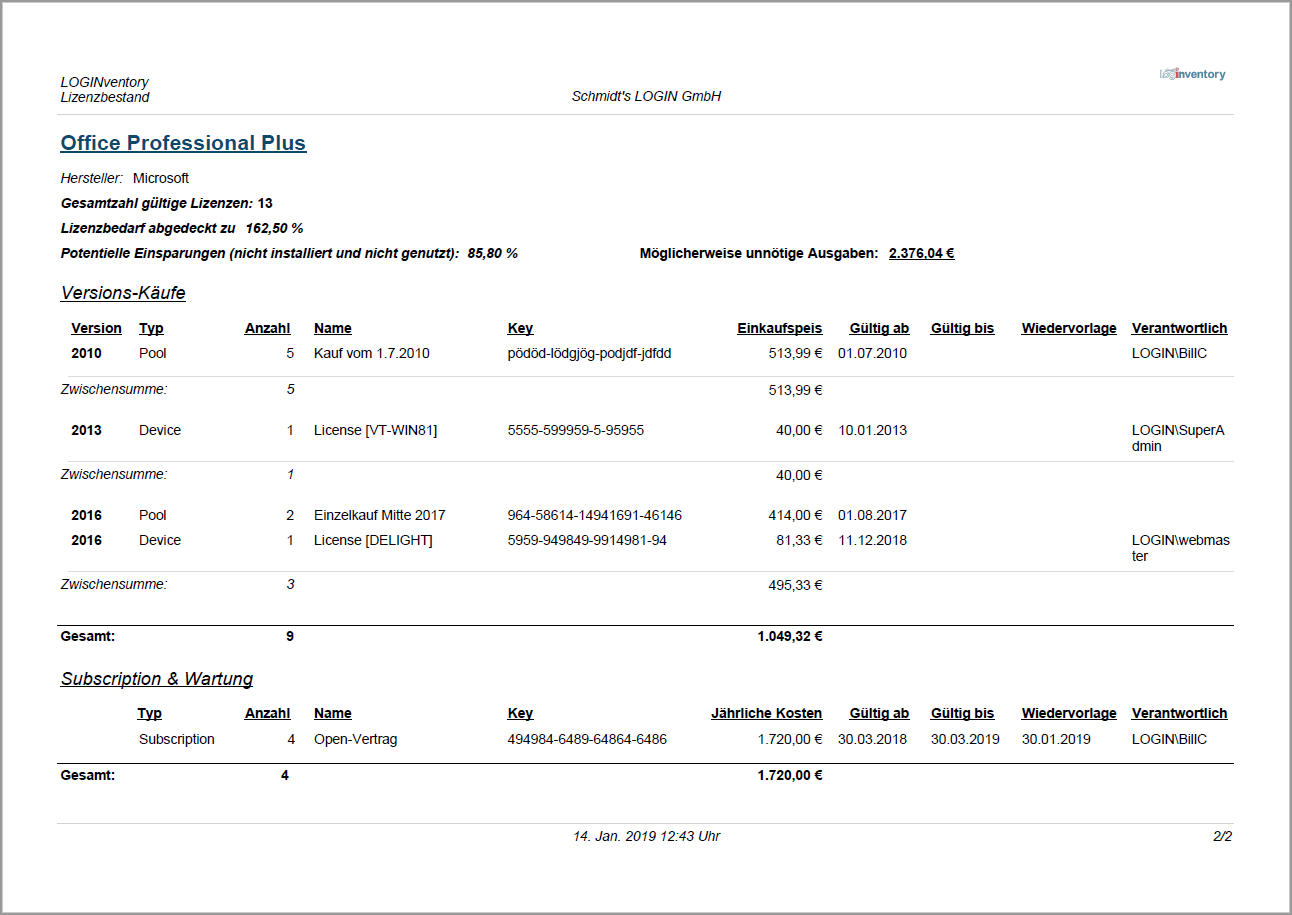Click the inventory logo in the header

[x=1192, y=74]
